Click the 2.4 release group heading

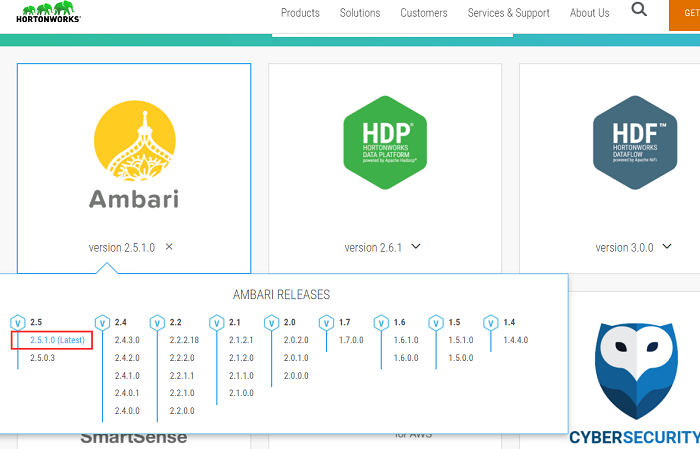point(121,322)
